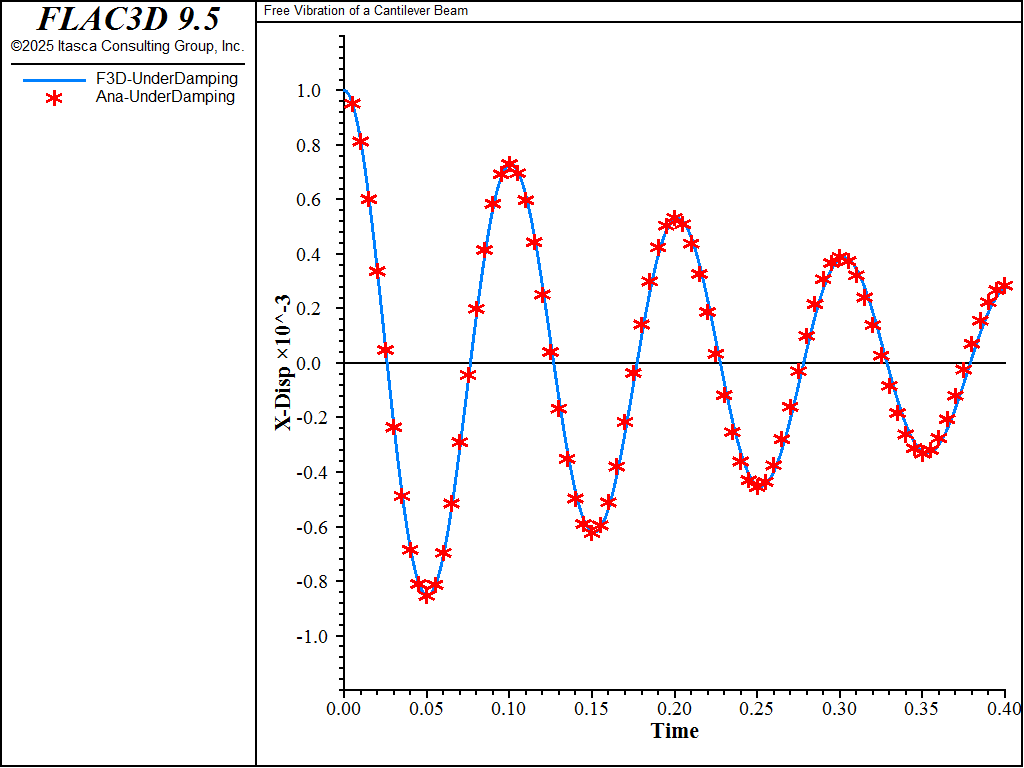Click the Itasca Consulting Group copyright line

[127, 46]
